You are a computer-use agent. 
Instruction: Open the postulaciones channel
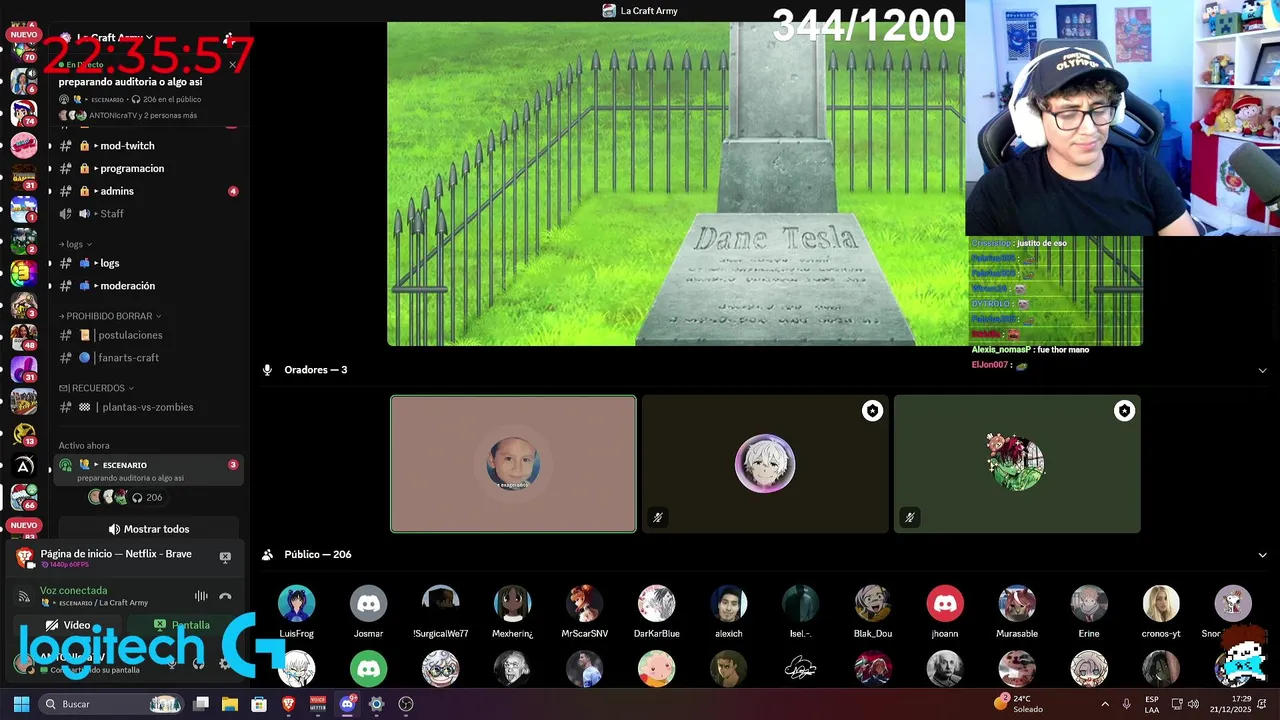coord(150,335)
